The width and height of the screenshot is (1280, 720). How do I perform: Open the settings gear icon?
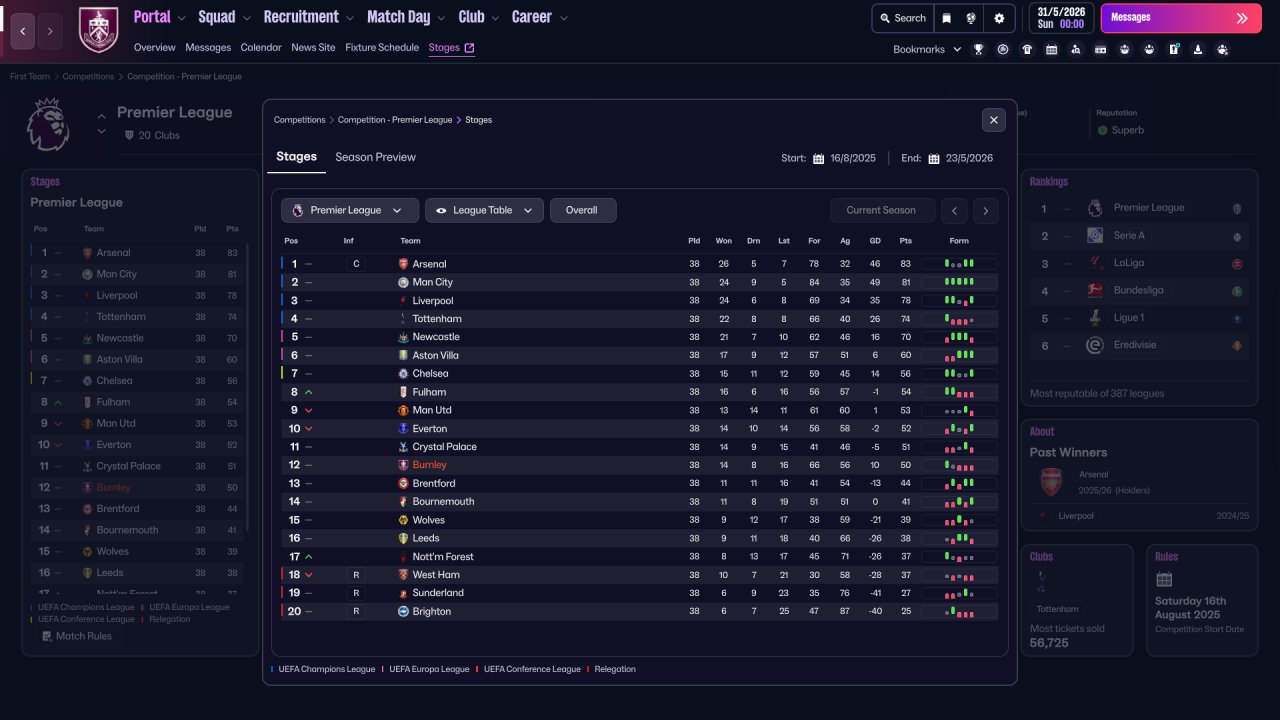coord(999,18)
